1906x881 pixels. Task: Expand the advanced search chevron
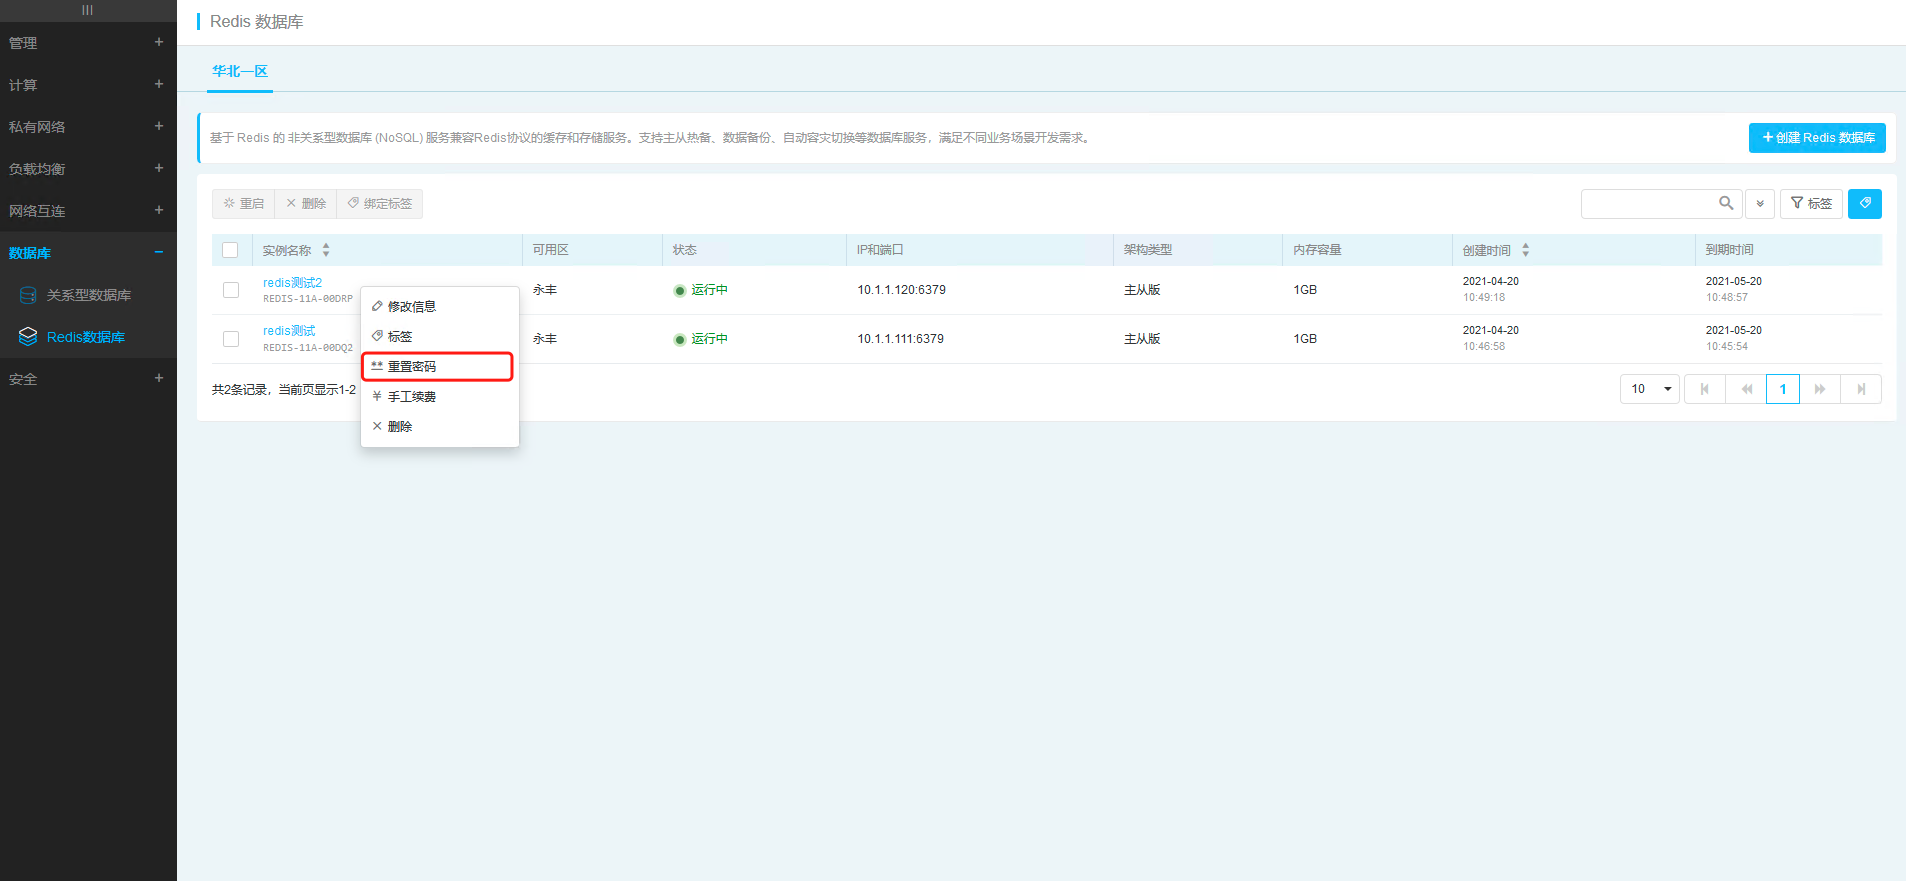coord(1760,204)
